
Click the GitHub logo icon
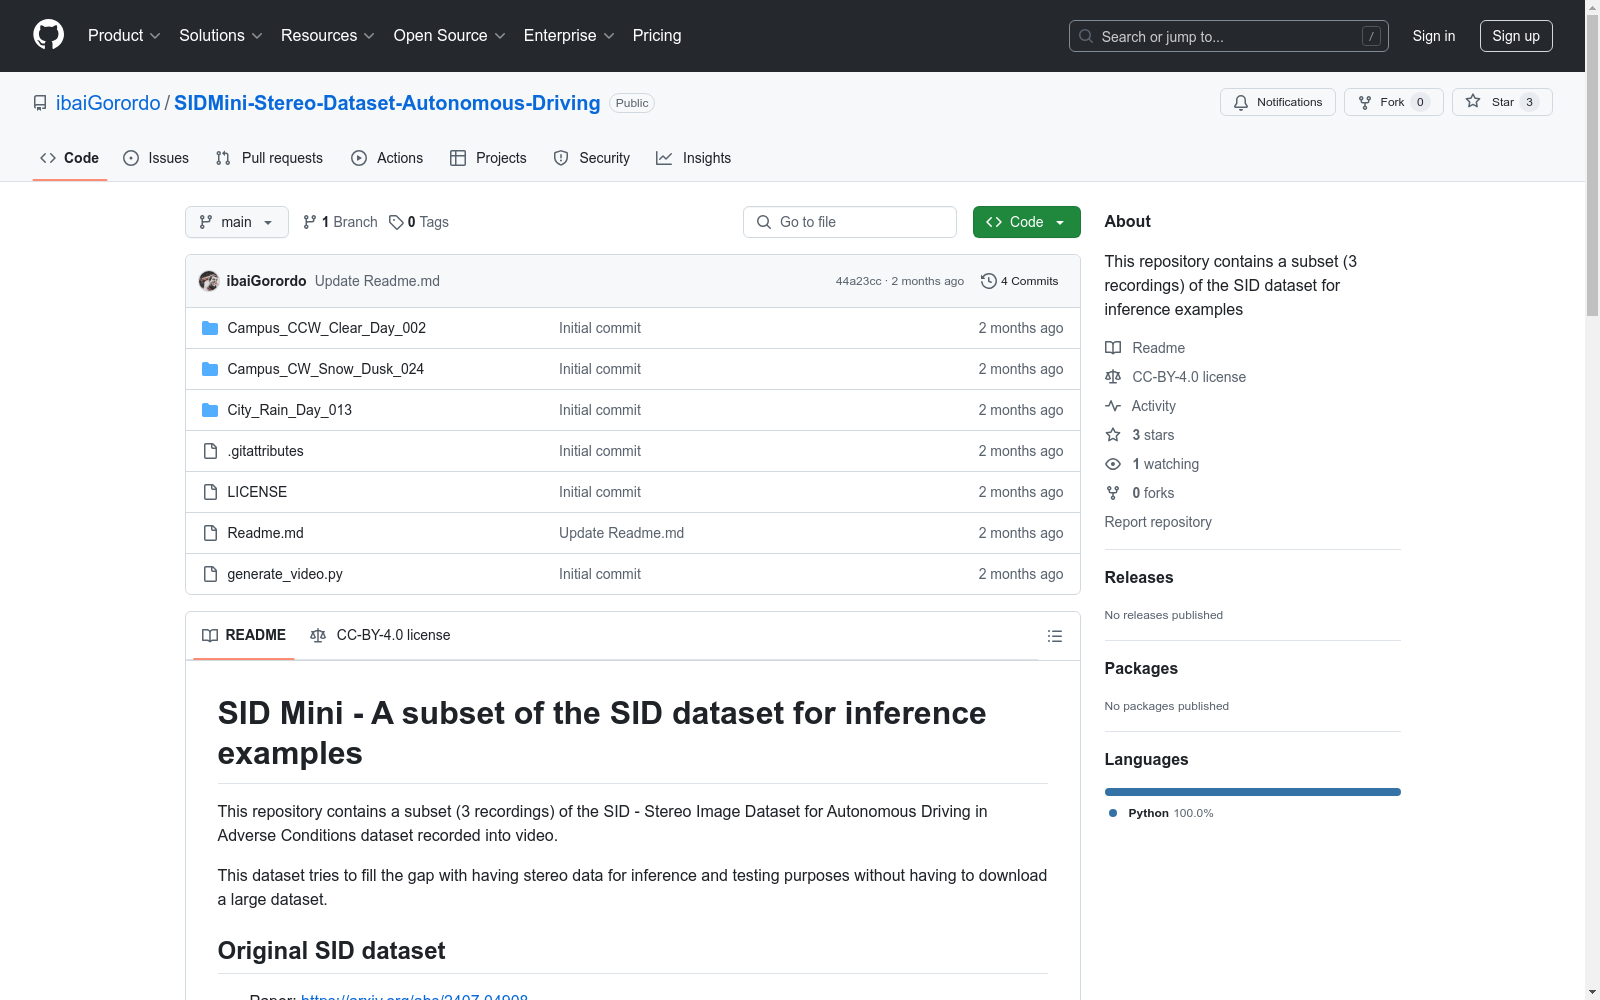48,35
